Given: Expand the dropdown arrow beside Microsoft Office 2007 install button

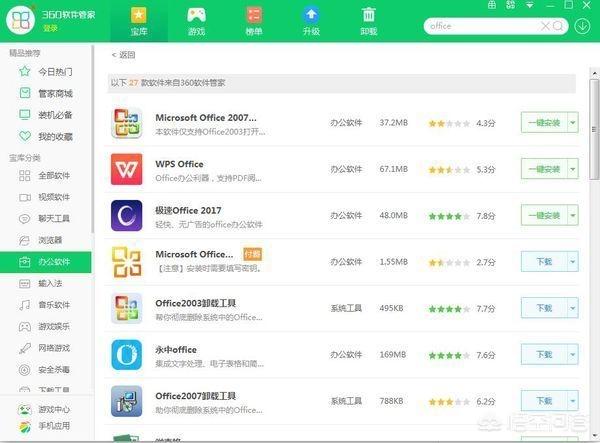Looking at the screenshot, I should [x=573, y=123].
